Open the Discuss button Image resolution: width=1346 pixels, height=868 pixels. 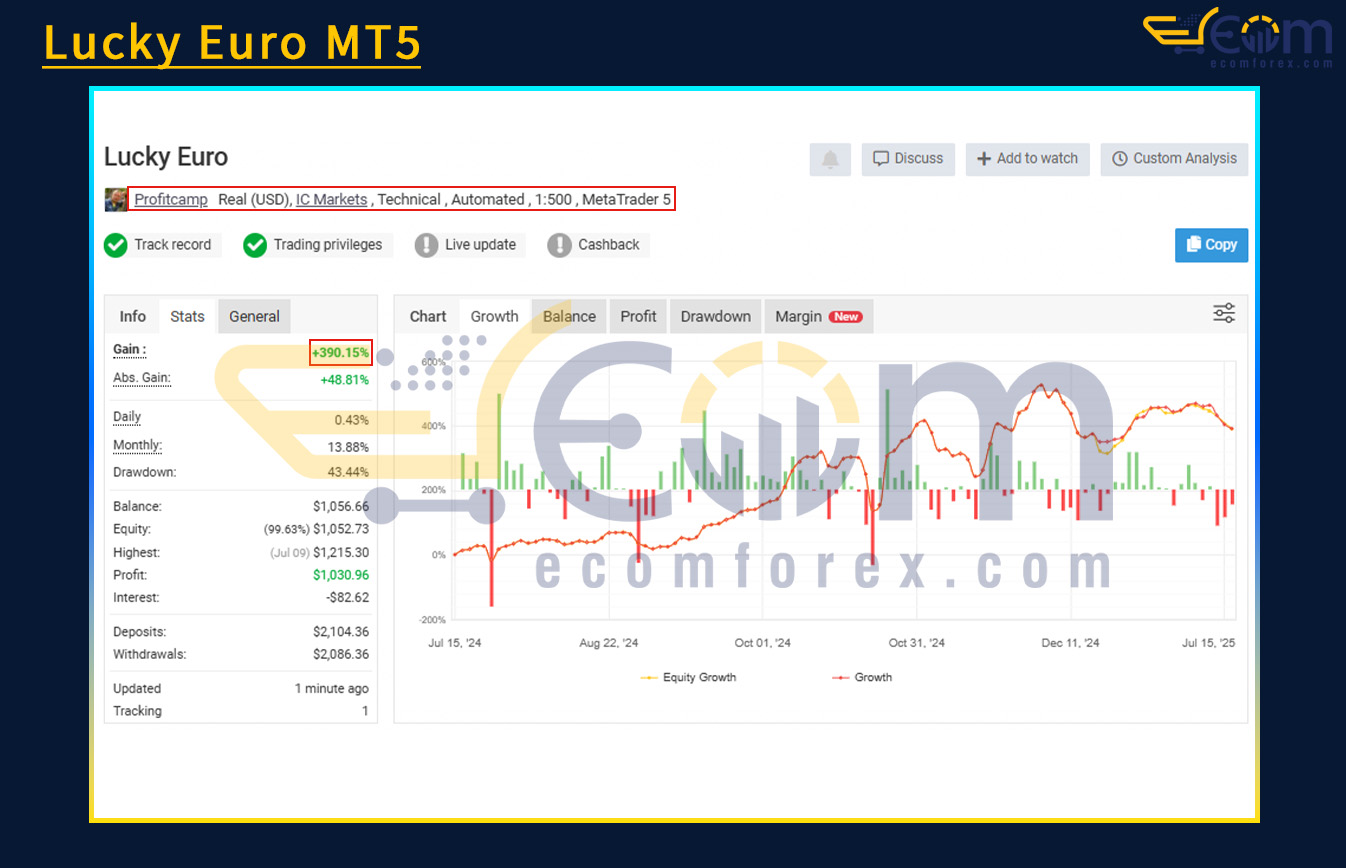pos(908,159)
